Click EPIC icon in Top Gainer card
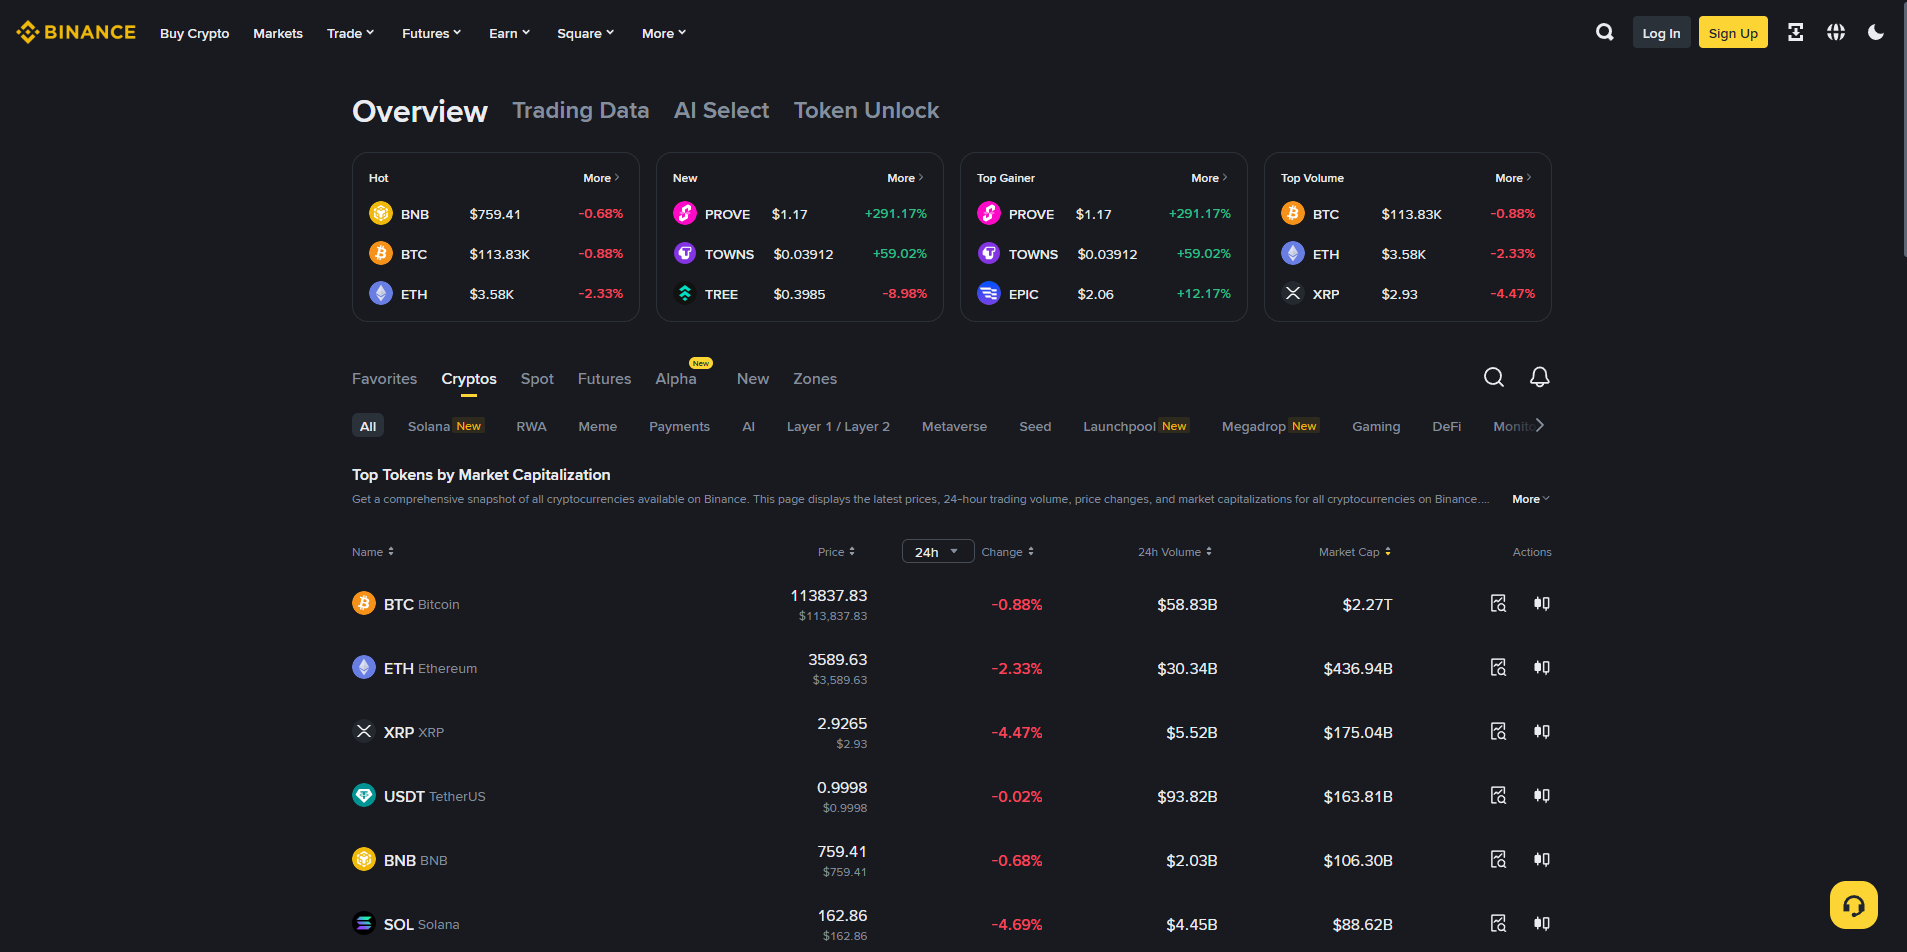The image size is (1907, 952). click(989, 293)
